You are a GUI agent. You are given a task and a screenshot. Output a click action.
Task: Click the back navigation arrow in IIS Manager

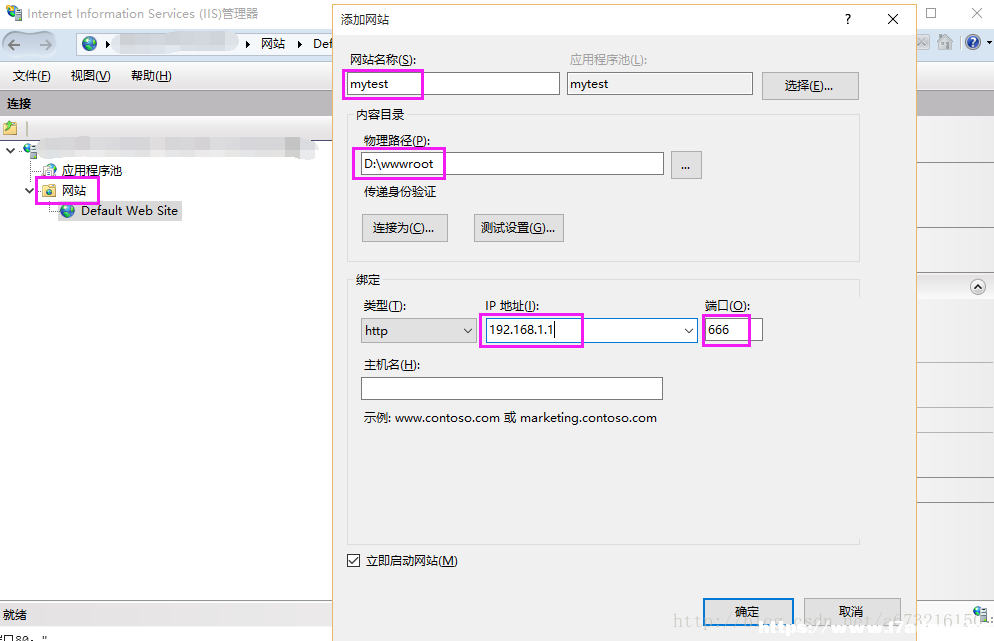pos(15,44)
